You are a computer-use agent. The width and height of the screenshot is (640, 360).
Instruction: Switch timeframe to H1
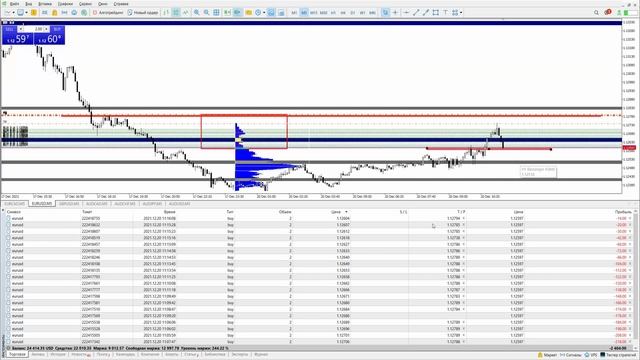[x=333, y=13]
